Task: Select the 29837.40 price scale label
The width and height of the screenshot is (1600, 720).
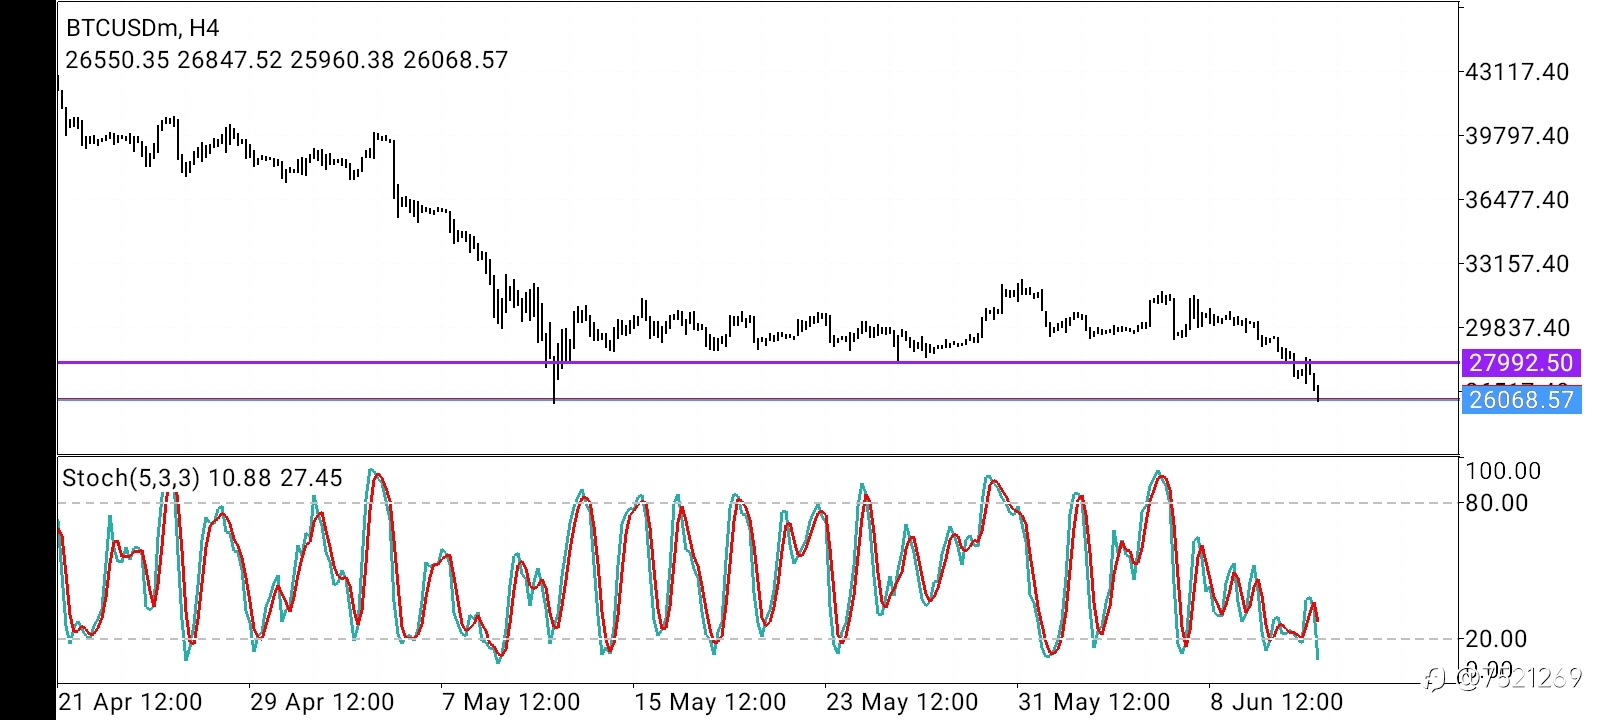Action: coord(1517,328)
